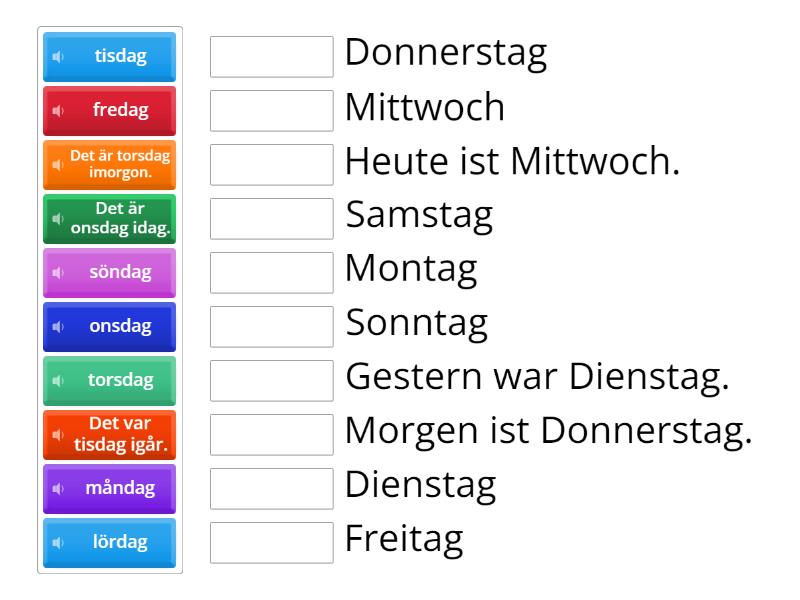Click the answer box beside "Samstag"
The width and height of the screenshot is (800, 600).
coord(272,219)
